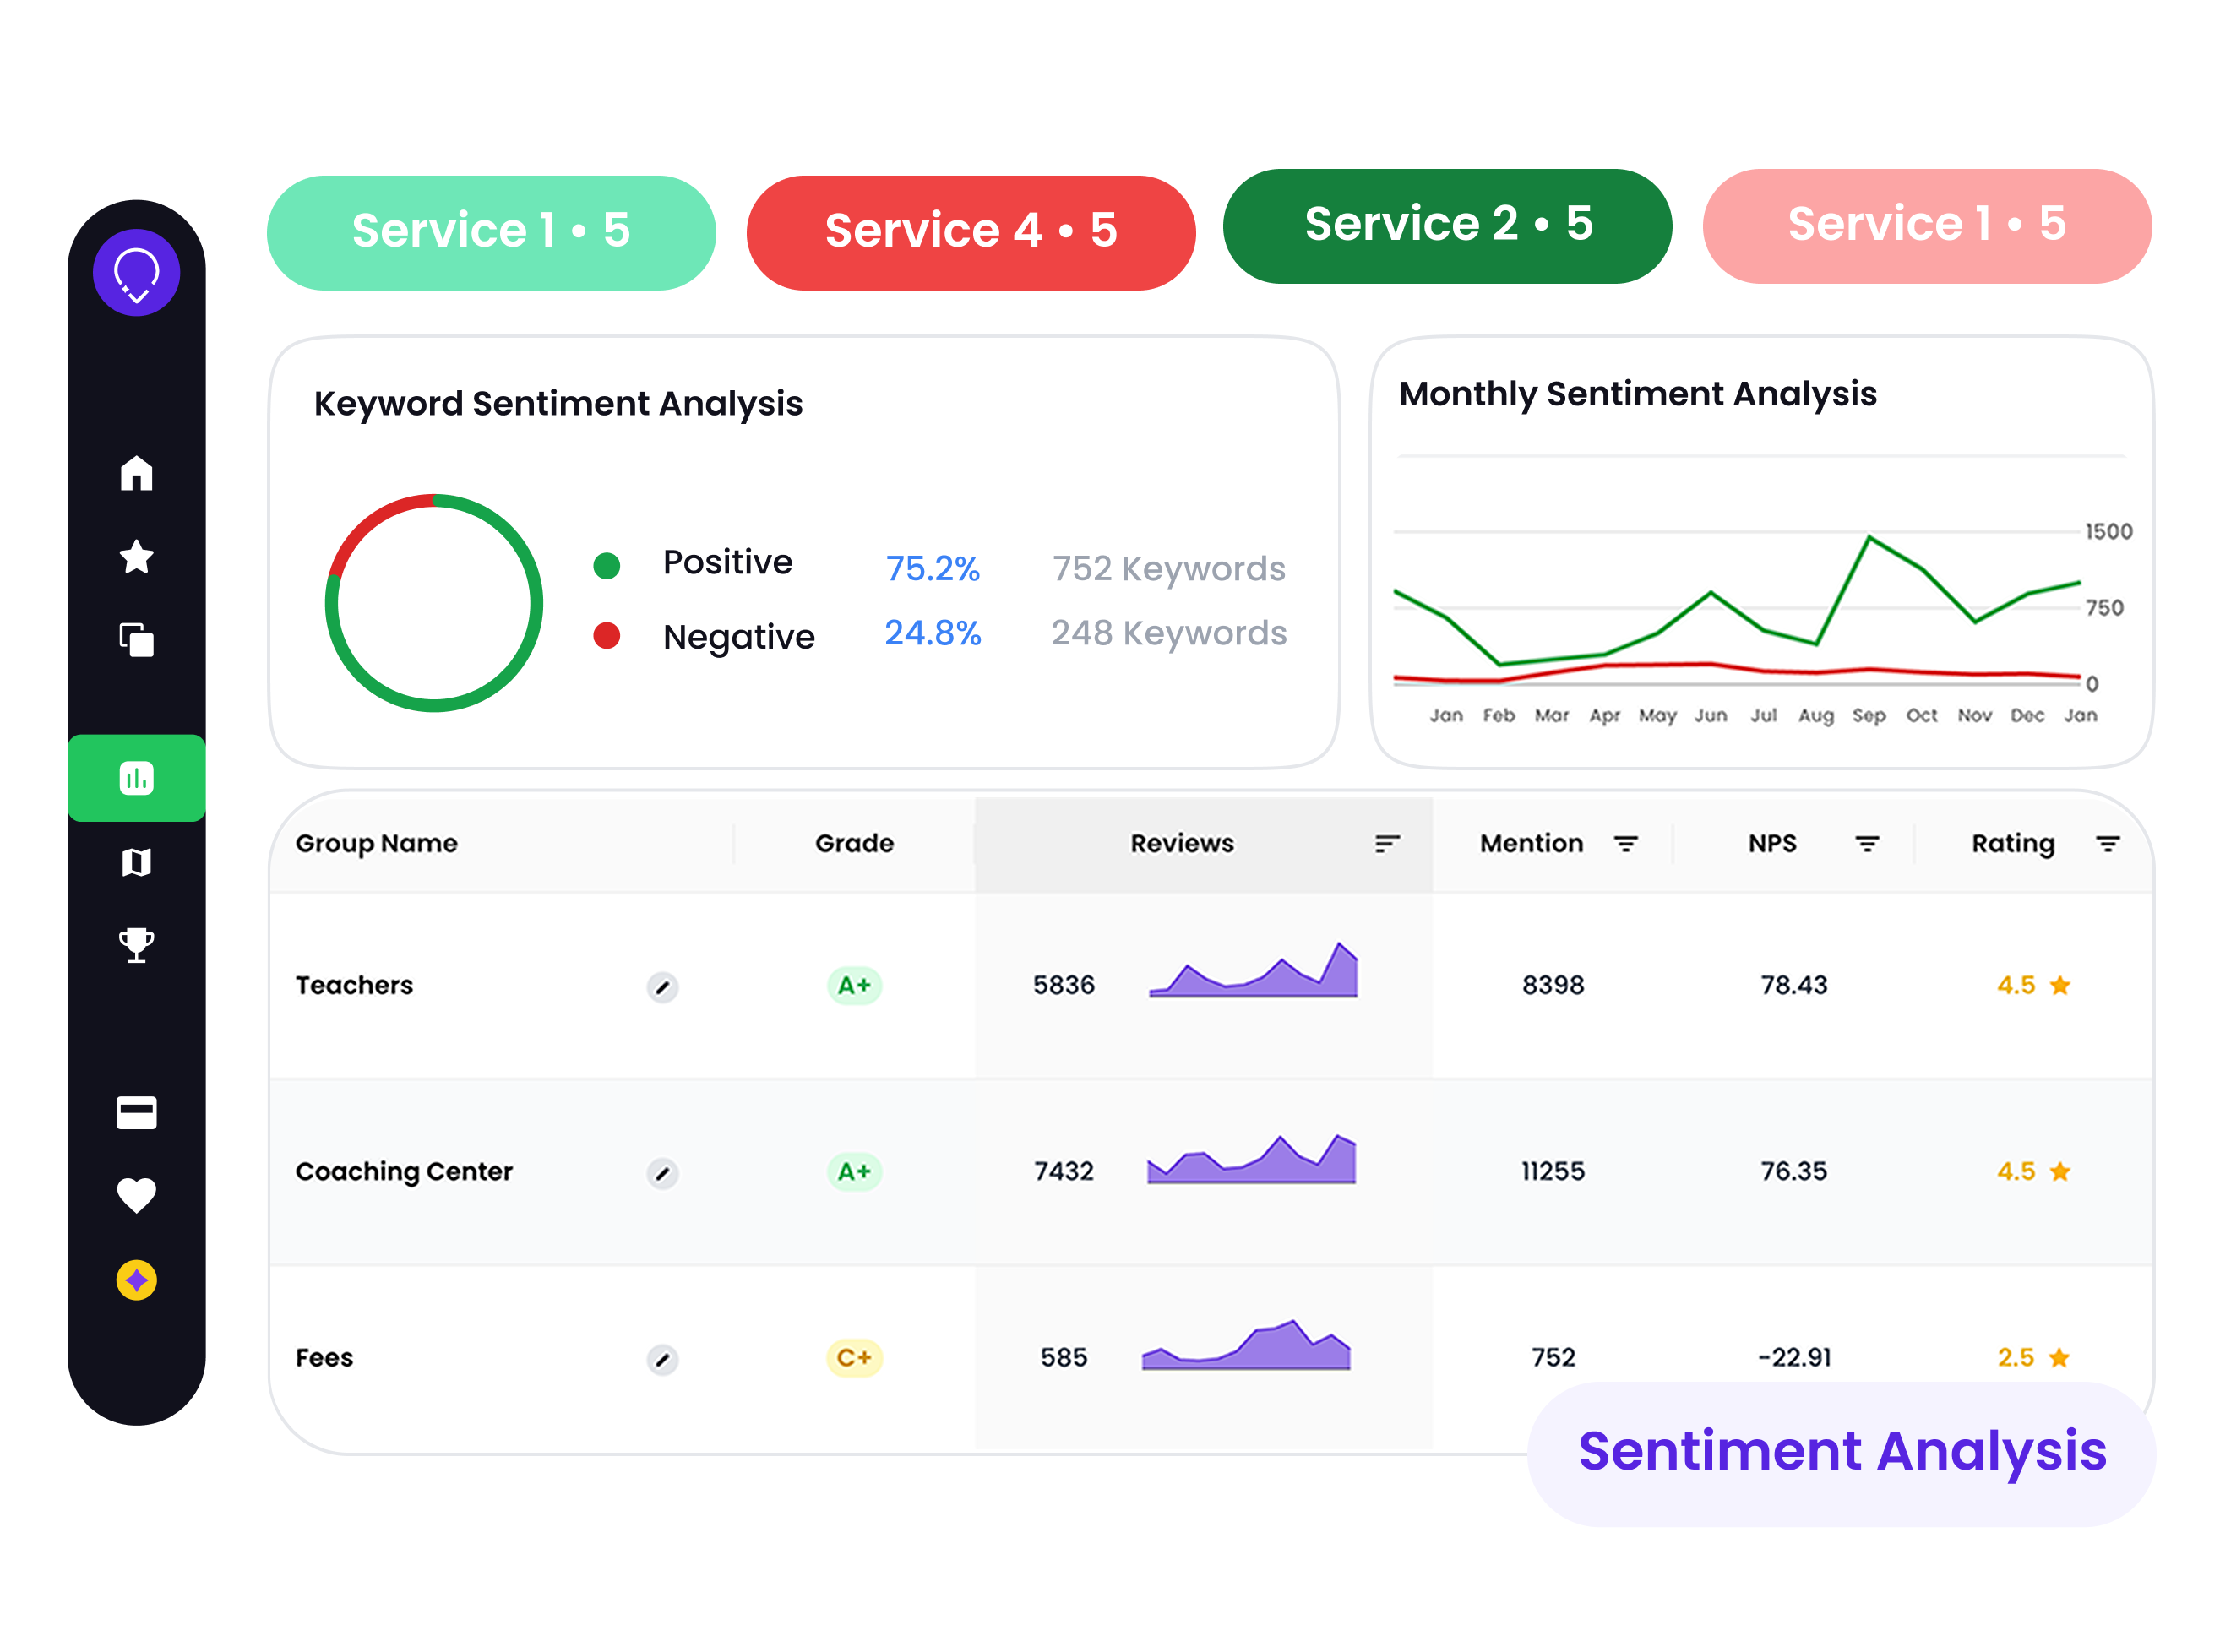Click the green Positive legend dot
The image size is (2220, 1652).
606,566
